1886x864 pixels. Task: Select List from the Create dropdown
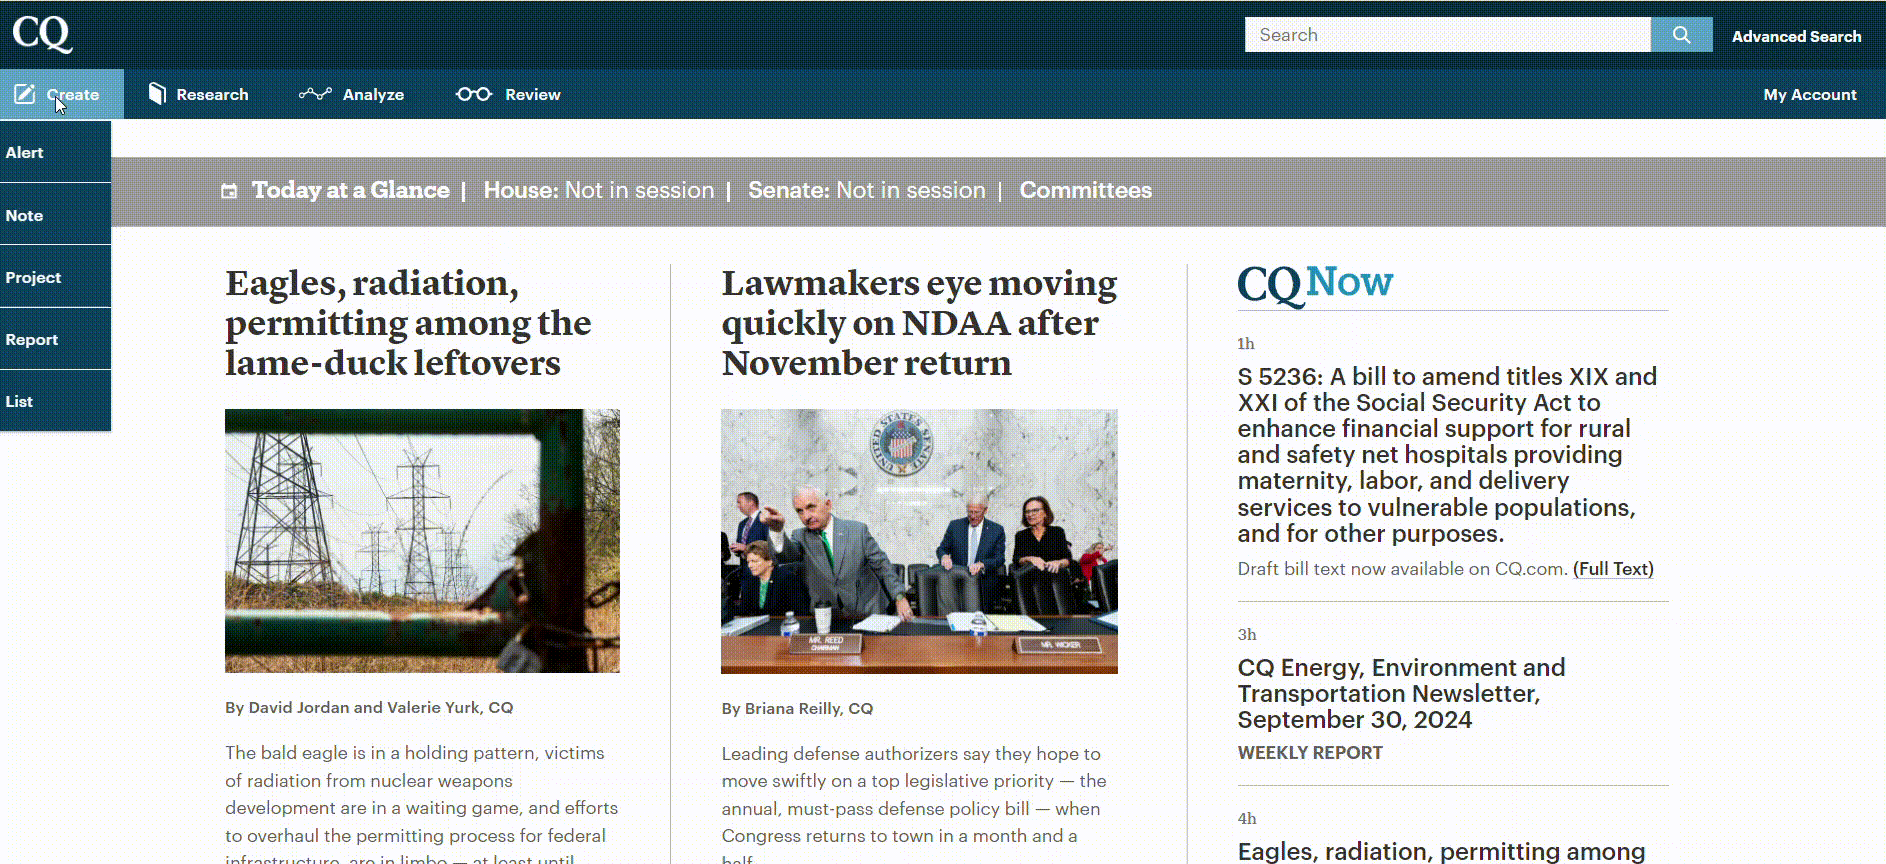tap(55, 401)
